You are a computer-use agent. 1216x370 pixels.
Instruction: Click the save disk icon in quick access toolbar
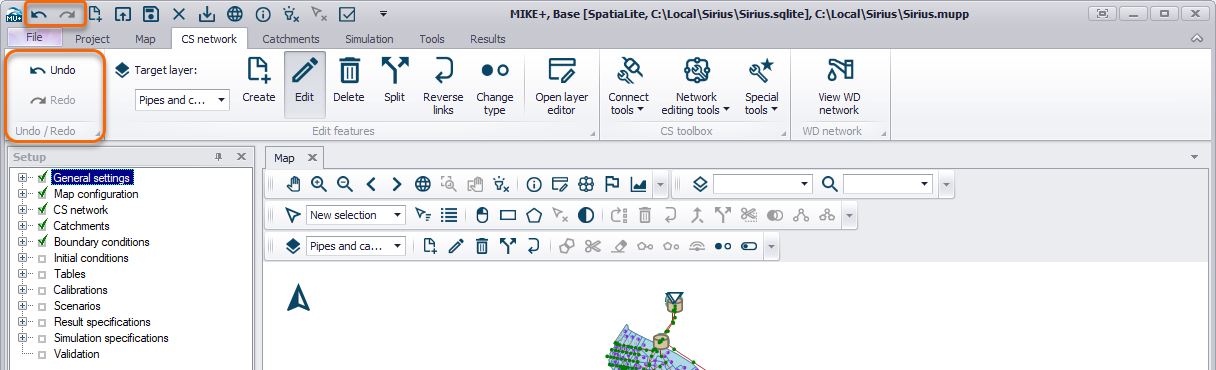point(150,14)
